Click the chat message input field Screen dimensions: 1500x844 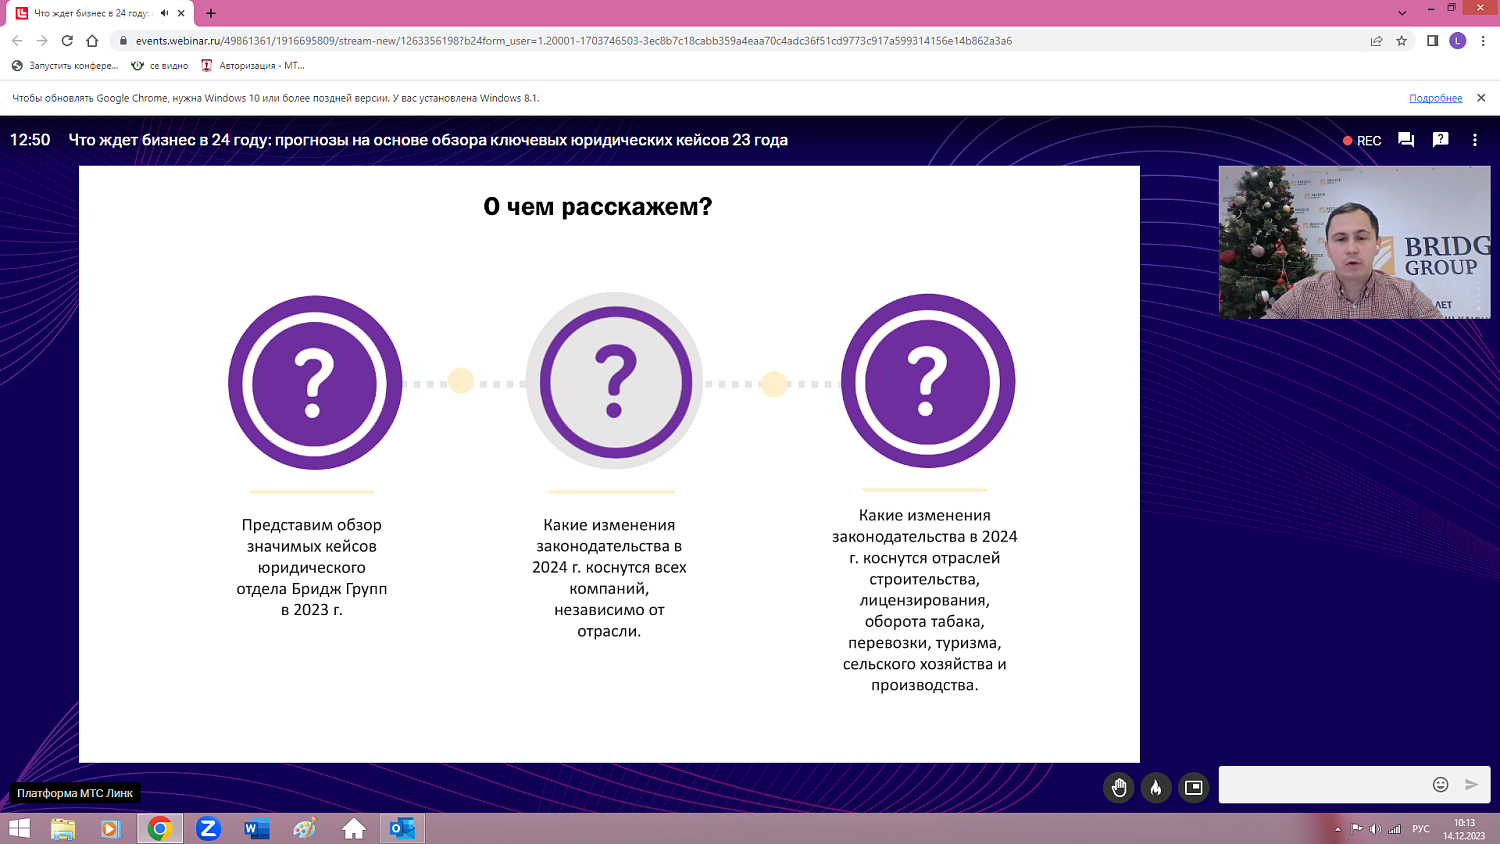click(1323, 785)
